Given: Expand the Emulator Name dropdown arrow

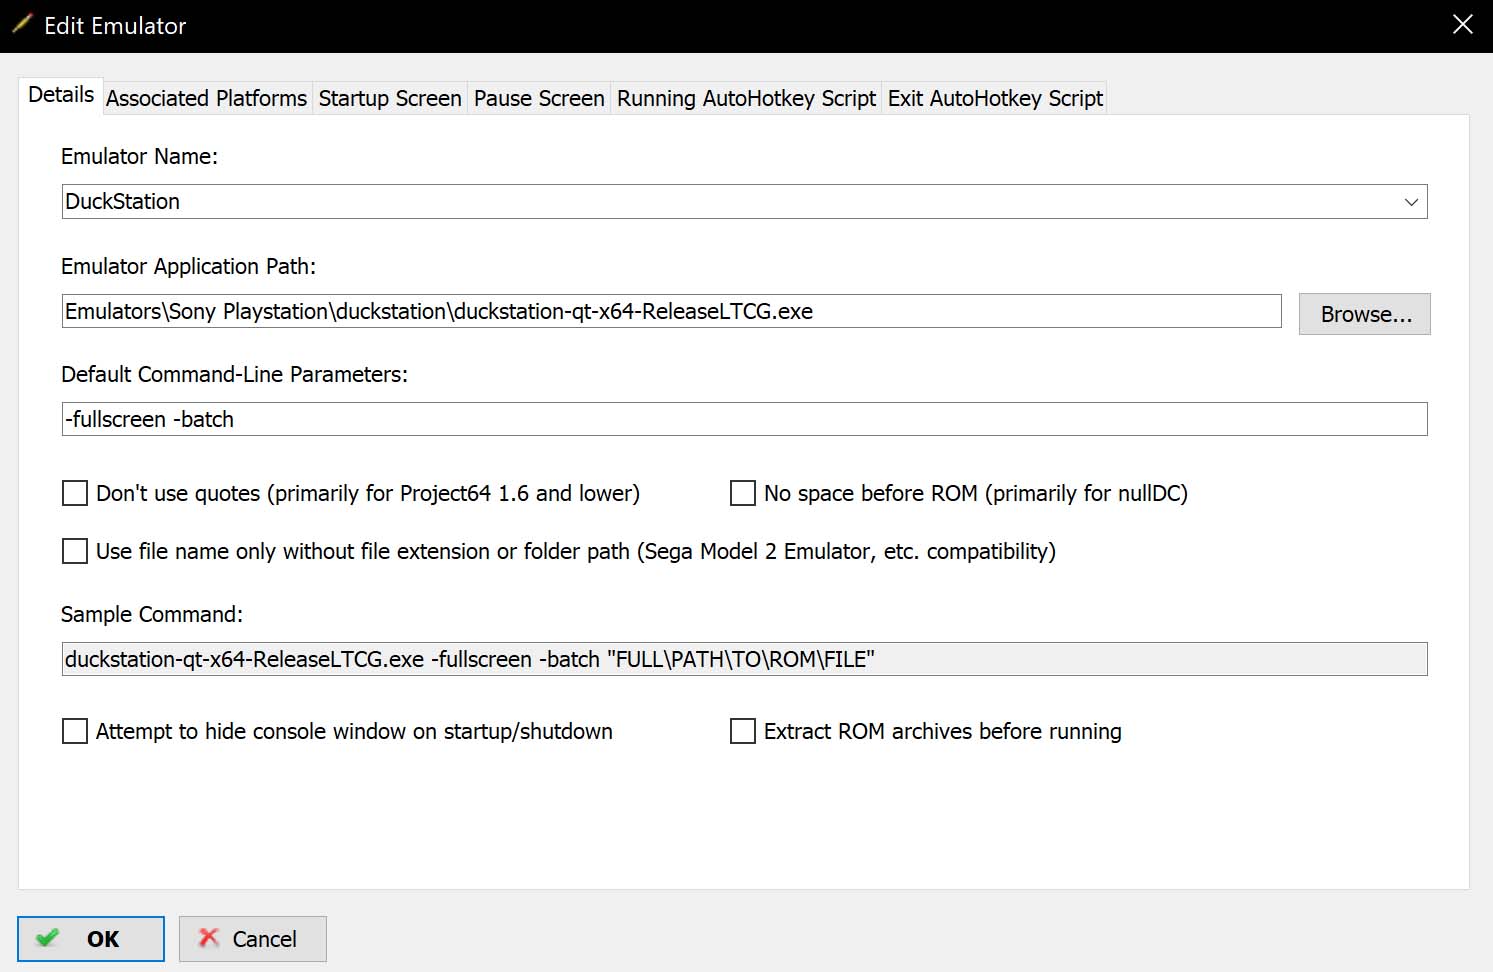Looking at the screenshot, I should (x=1411, y=202).
